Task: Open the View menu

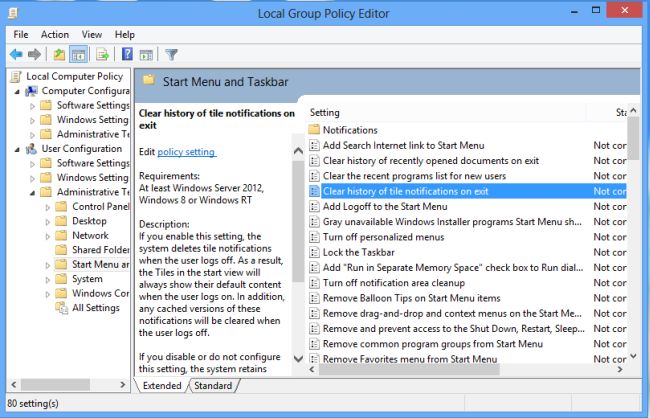Action: [x=92, y=34]
